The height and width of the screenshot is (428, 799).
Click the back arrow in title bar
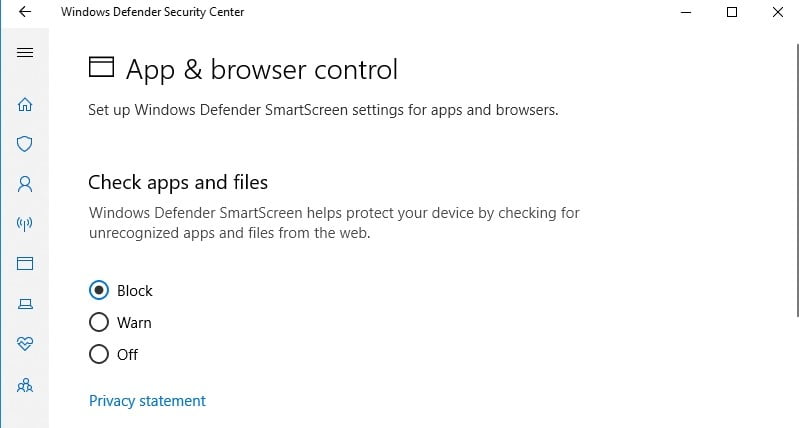[26, 12]
